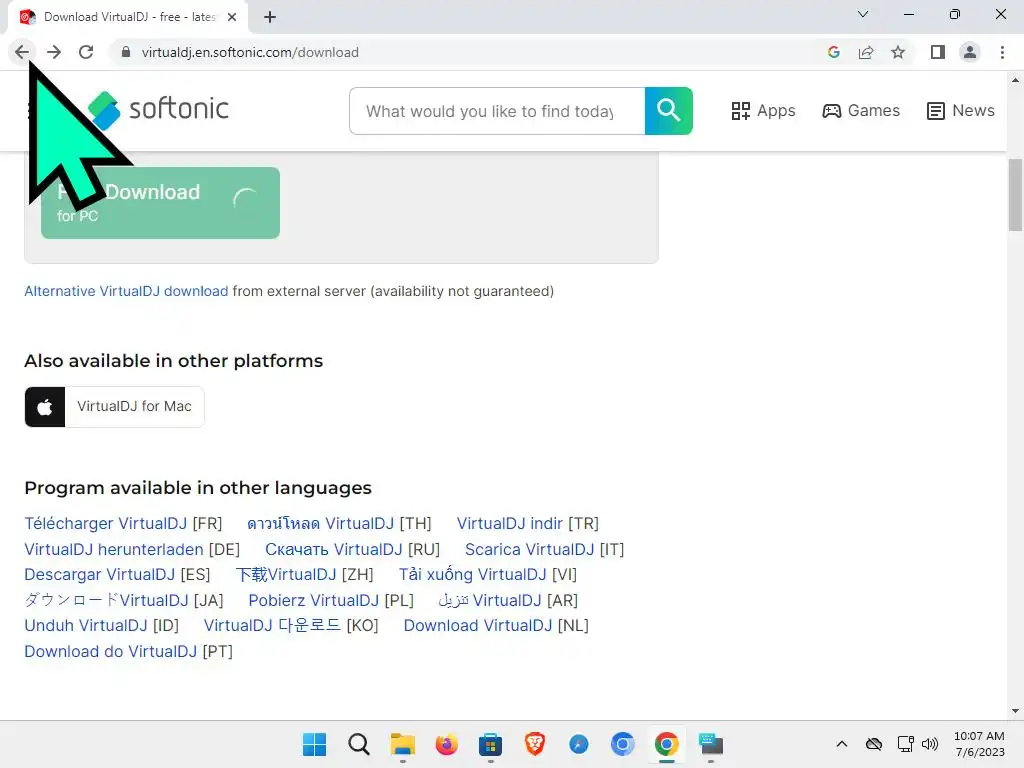1024x768 pixels.
Task: Click the page vertical scrollbar thumb
Action: (1015, 195)
